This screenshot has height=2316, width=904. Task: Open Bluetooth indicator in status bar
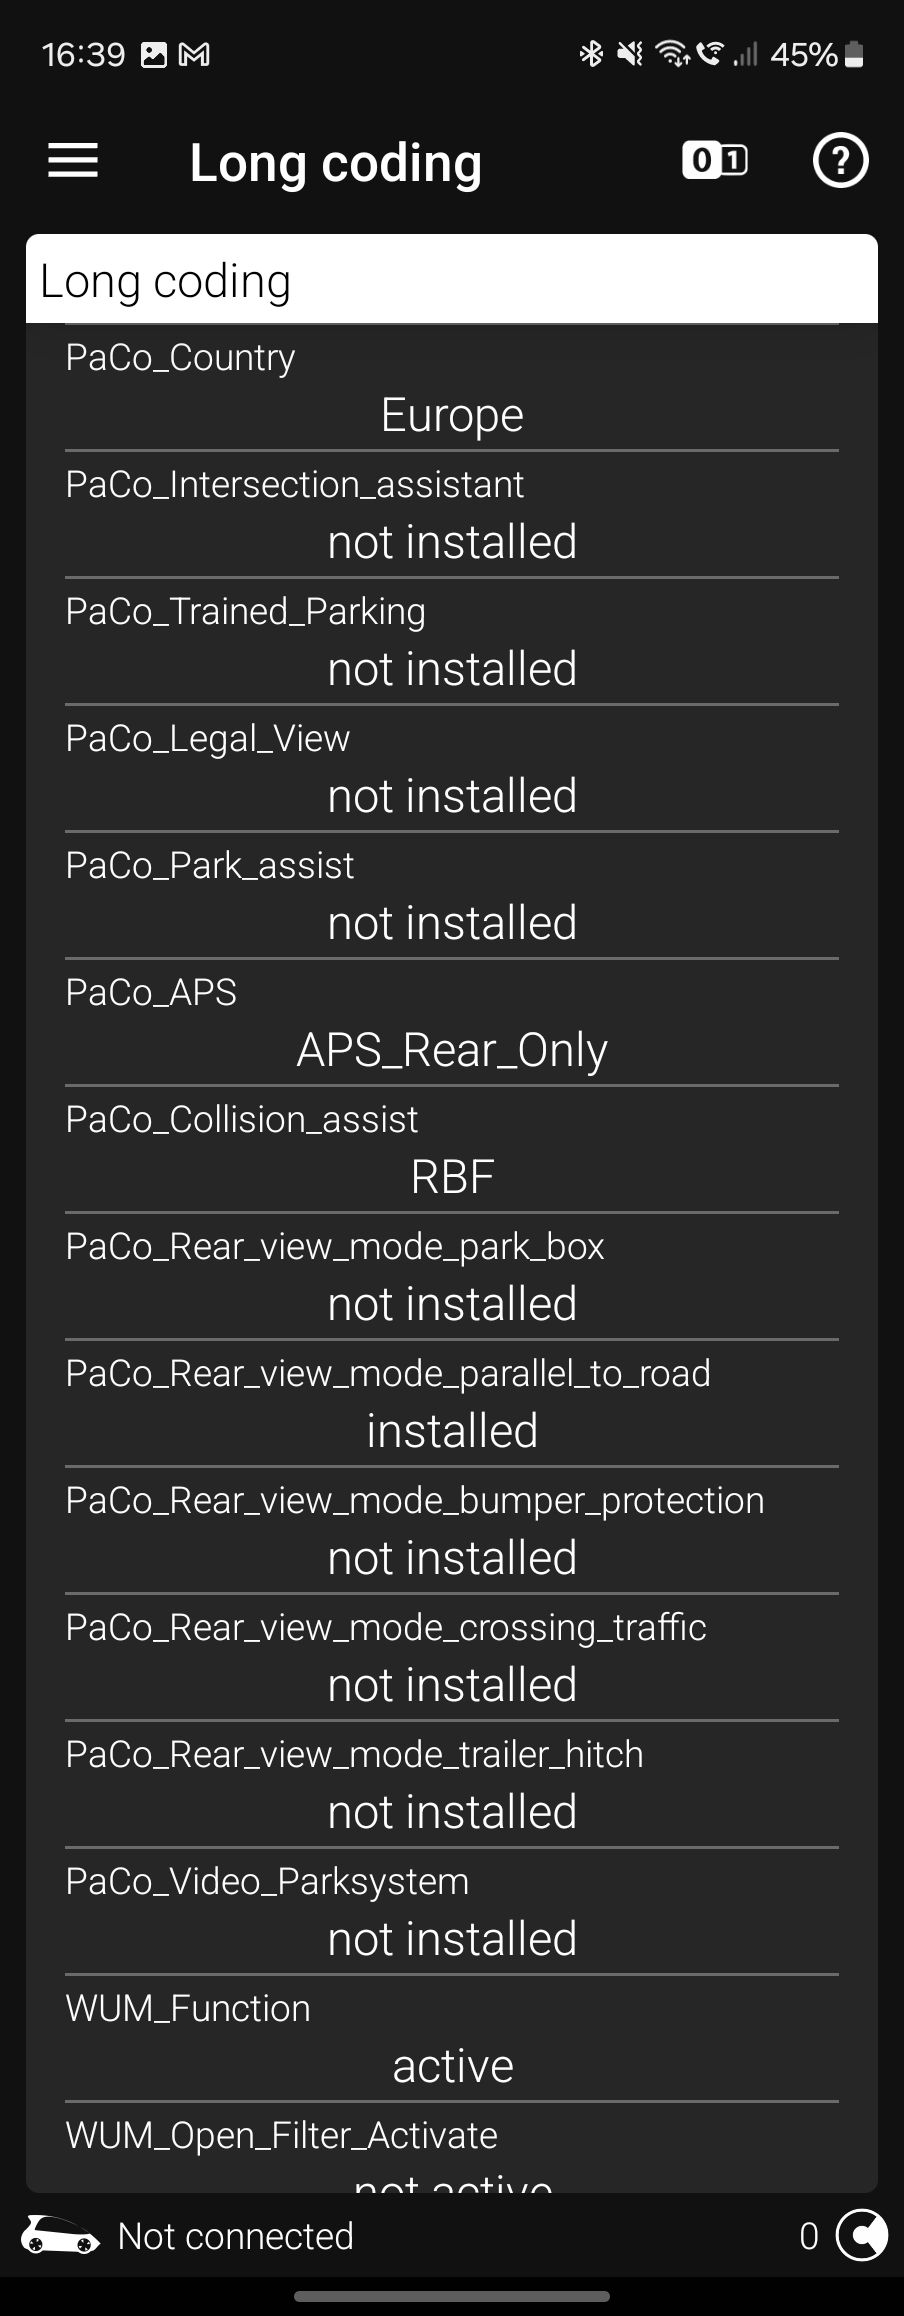(591, 54)
